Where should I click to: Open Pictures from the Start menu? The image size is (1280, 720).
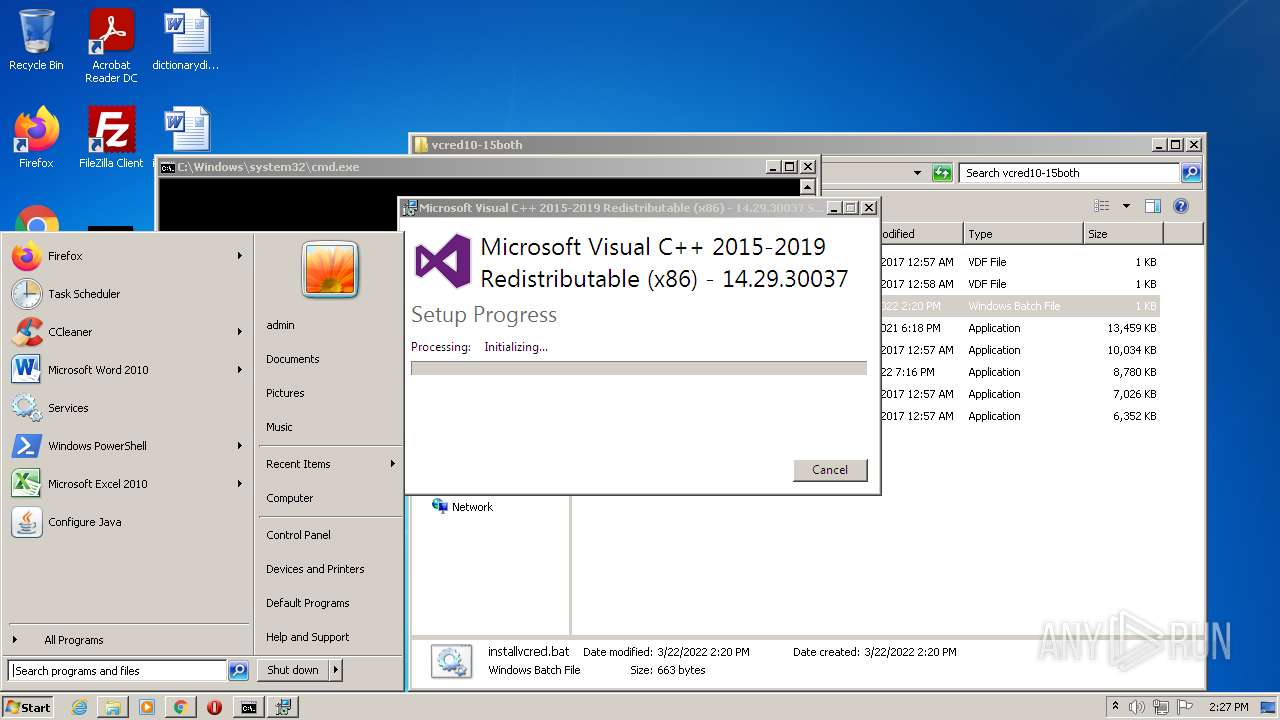point(285,393)
